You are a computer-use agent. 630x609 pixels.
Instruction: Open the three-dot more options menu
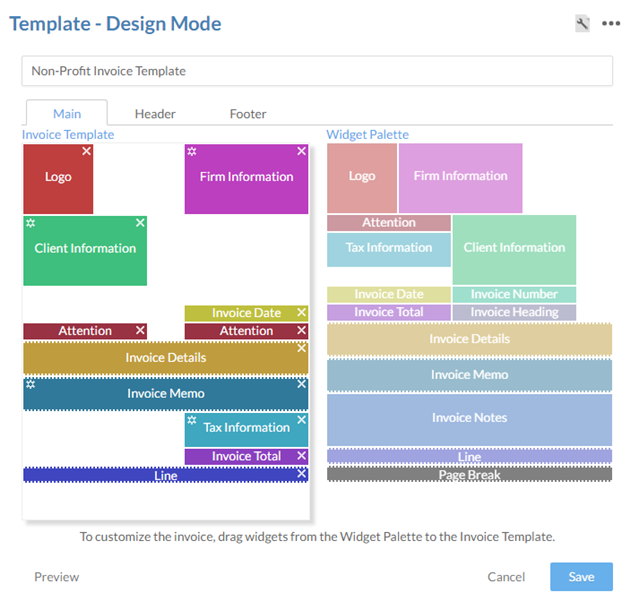pyautogui.click(x=610, y=24)
